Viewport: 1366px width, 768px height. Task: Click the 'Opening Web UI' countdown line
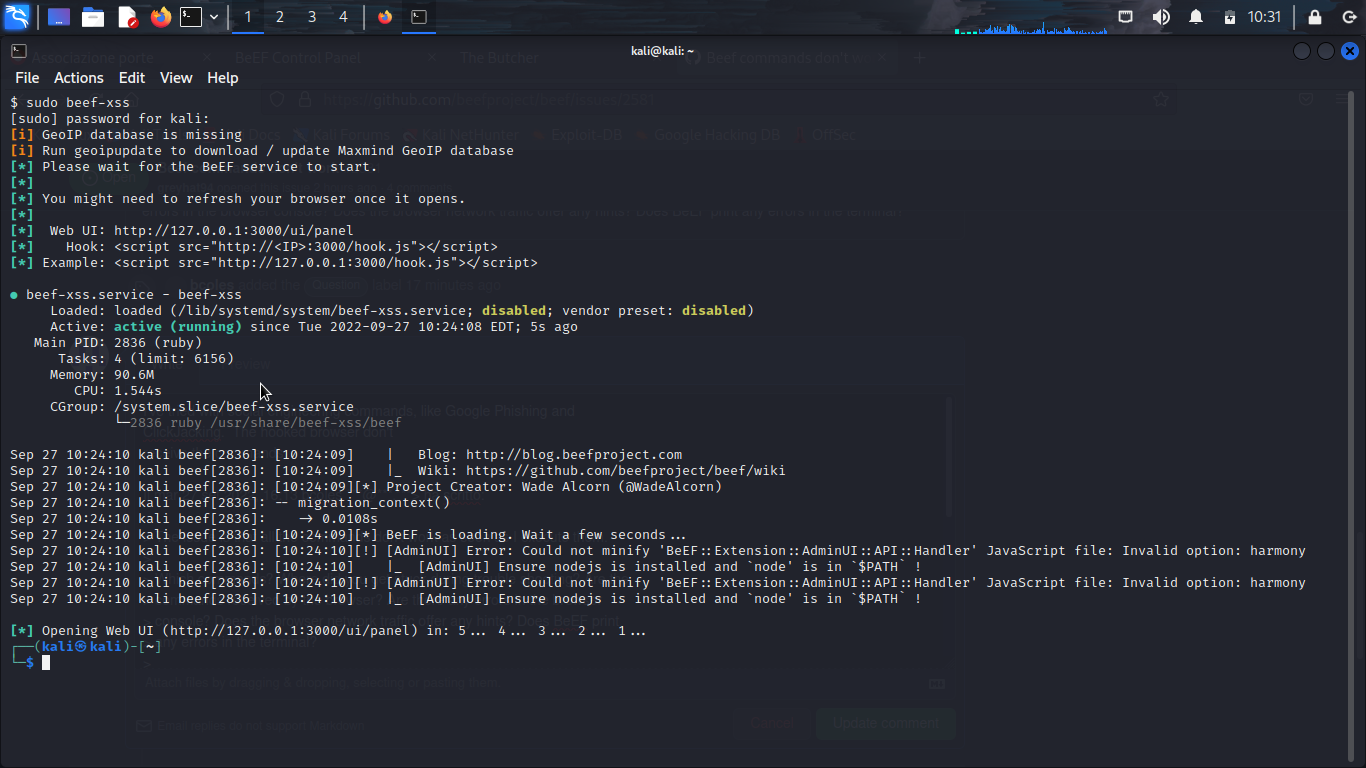click(328, 631)
